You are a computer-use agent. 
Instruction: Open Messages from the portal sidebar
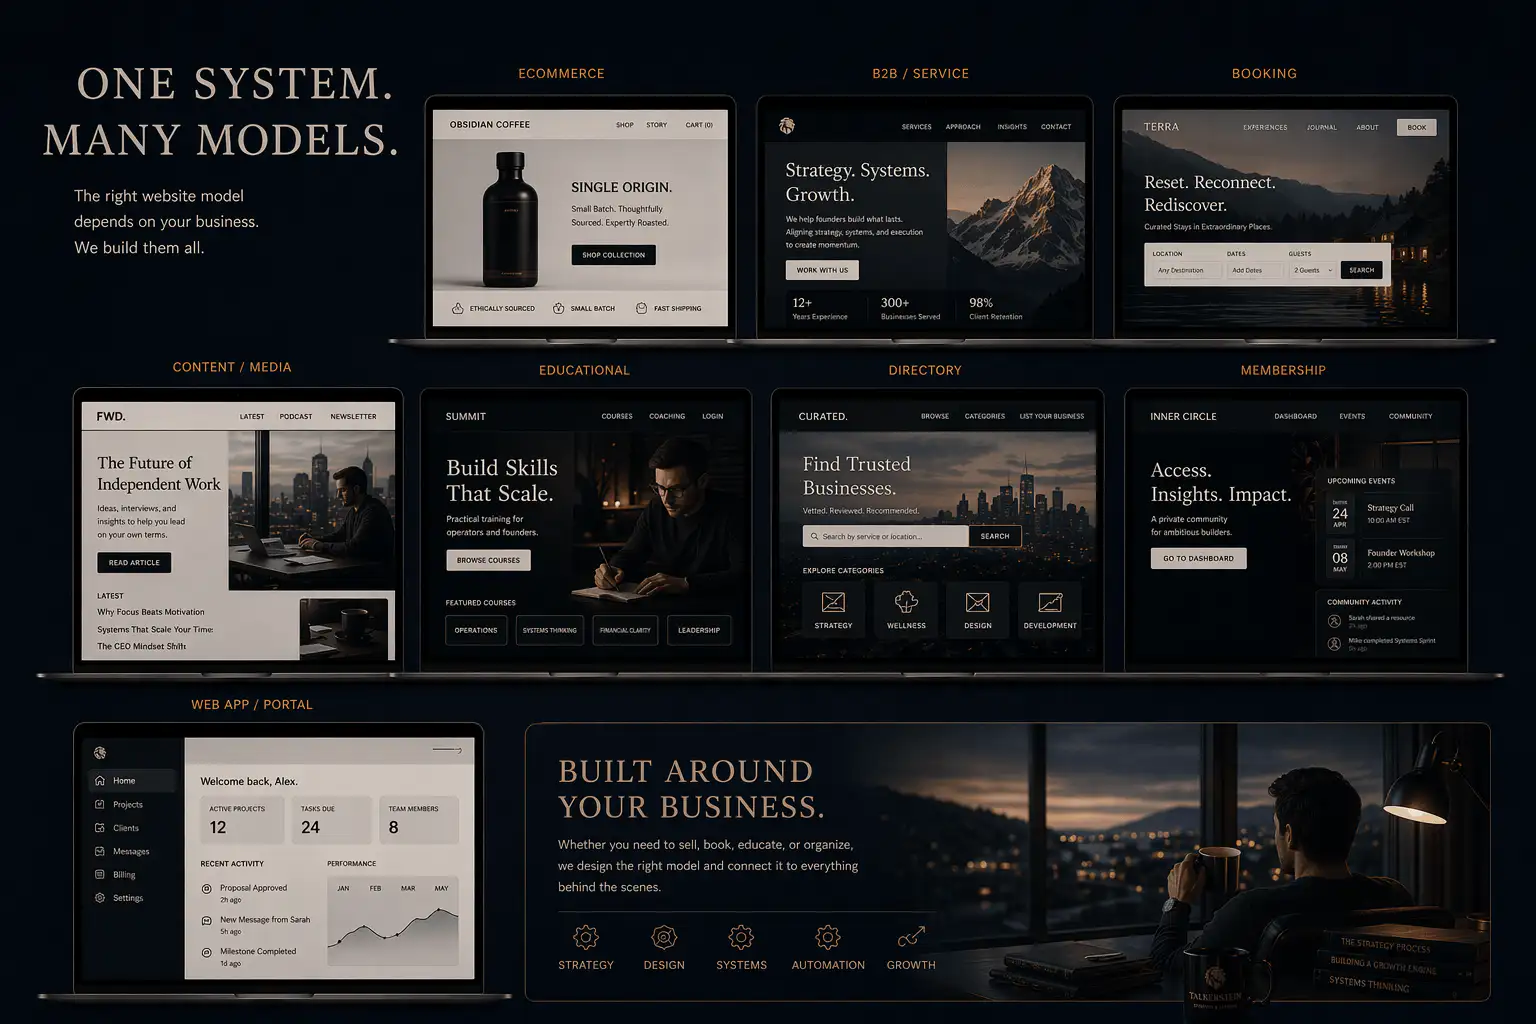tap(128, 851)
